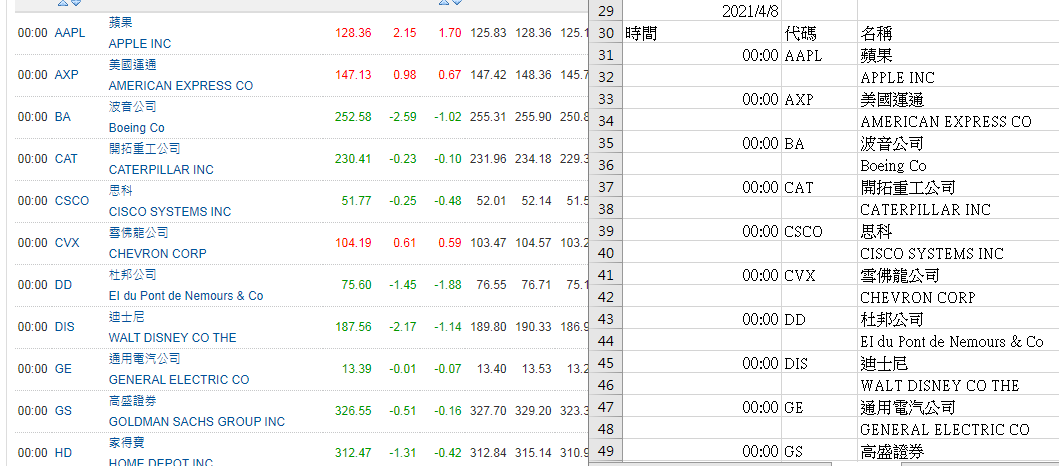
Task: Open the CAT ticker link in the web table
Action: click(66, 159)
